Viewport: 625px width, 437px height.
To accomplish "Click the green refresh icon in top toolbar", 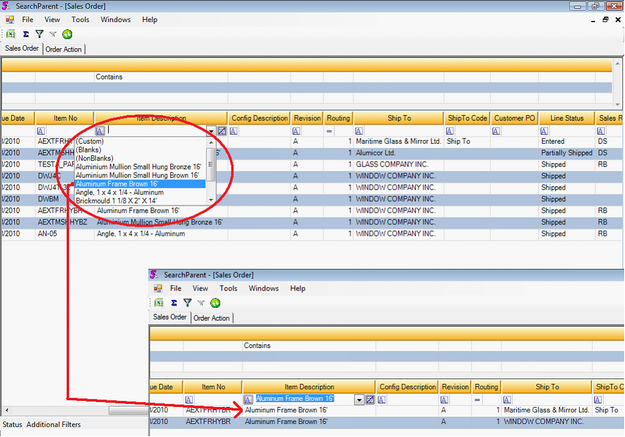I will click(x=66, y=33).
